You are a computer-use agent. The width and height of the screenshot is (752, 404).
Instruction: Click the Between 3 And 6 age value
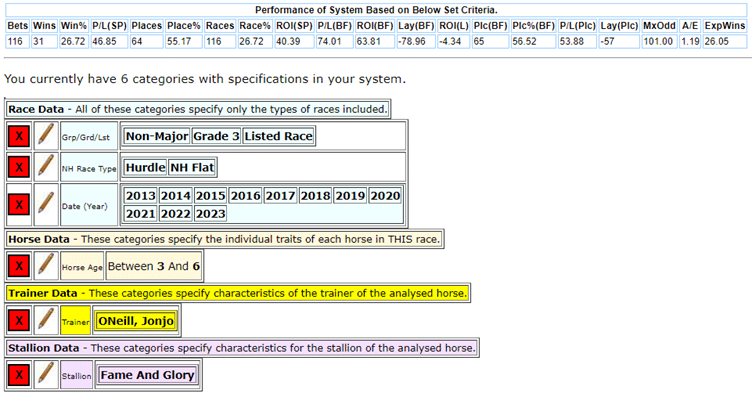click(153, 266)
